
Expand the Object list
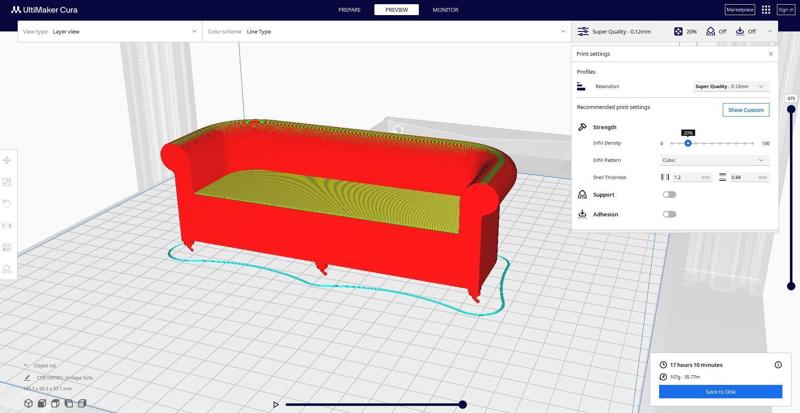(x=40, y=366)
